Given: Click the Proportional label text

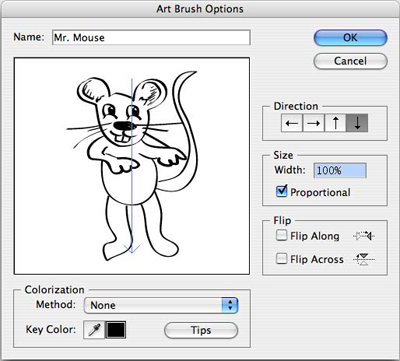Looking at the screenshot, I should pyautogui.click(x=320, y=192).
